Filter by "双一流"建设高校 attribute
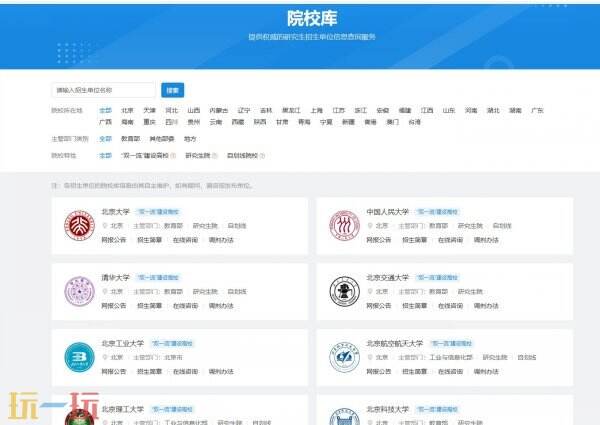 (145, 156)
